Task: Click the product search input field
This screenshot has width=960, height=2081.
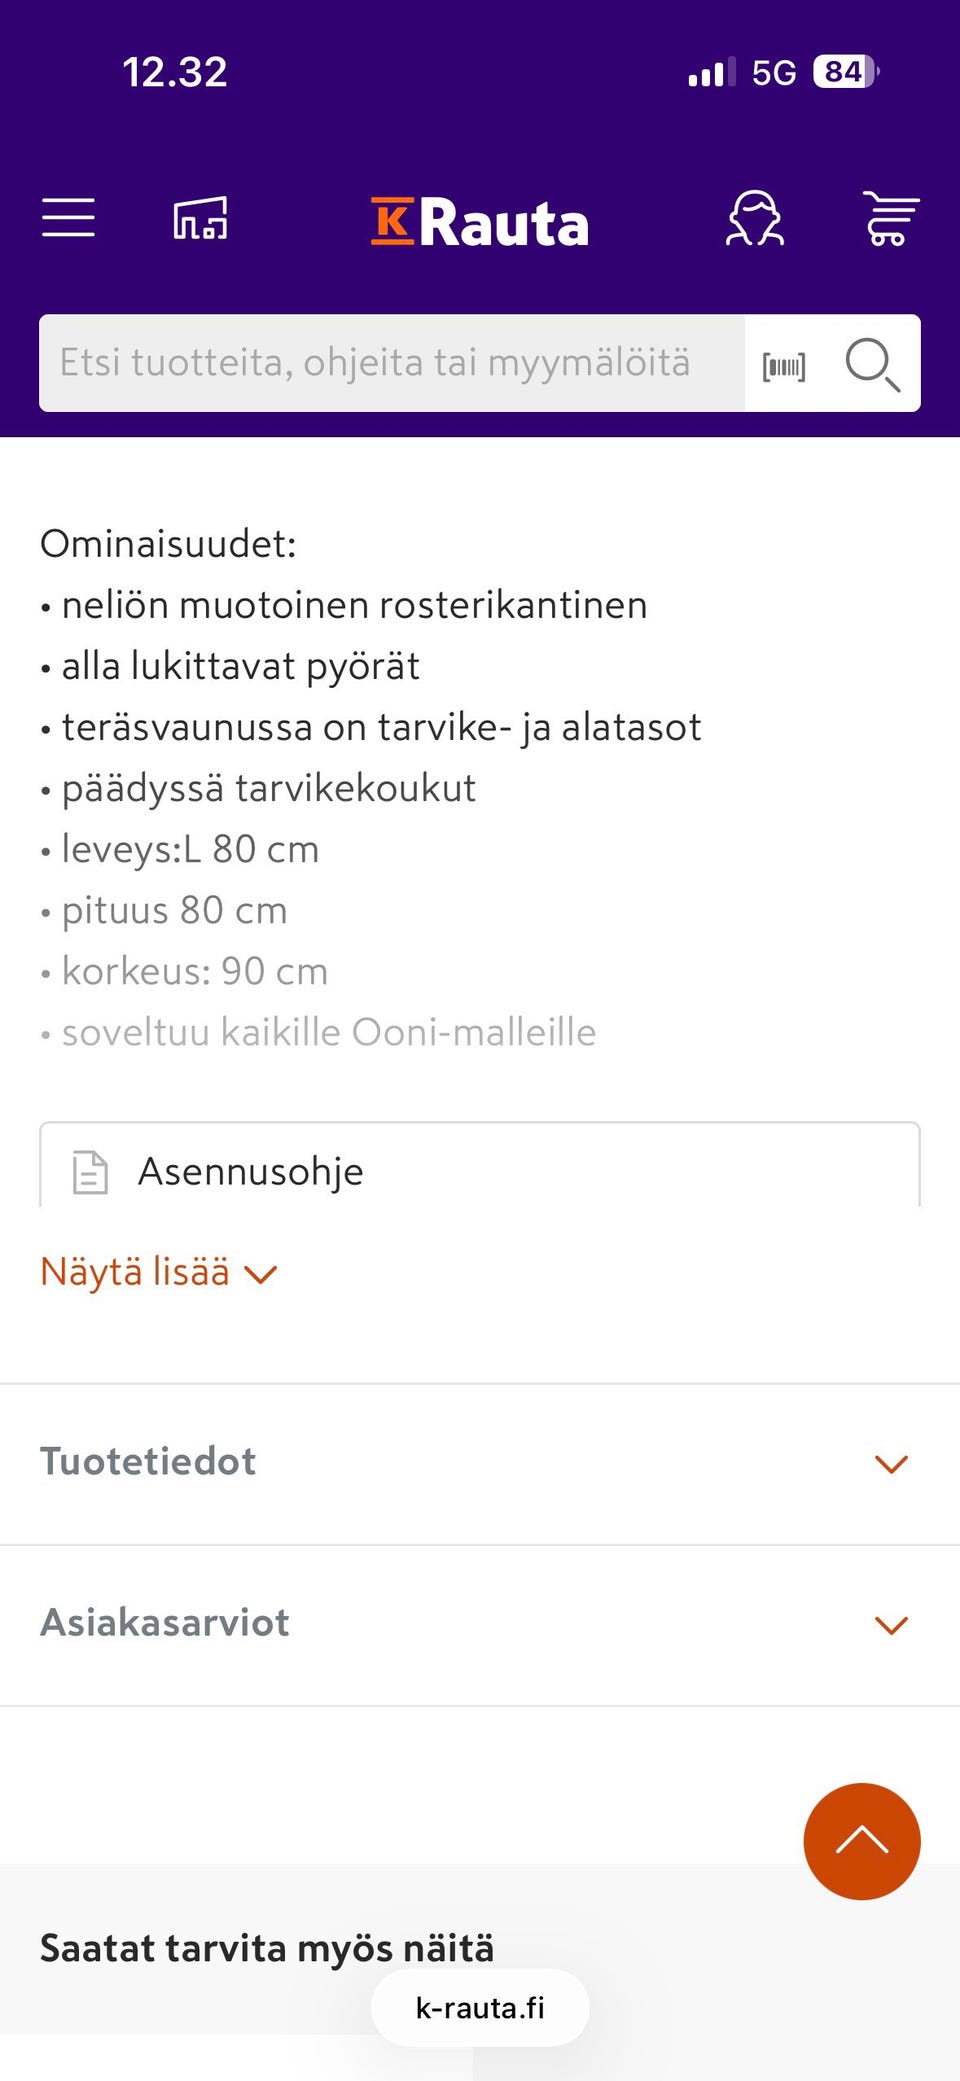Action: click(390, 363)
